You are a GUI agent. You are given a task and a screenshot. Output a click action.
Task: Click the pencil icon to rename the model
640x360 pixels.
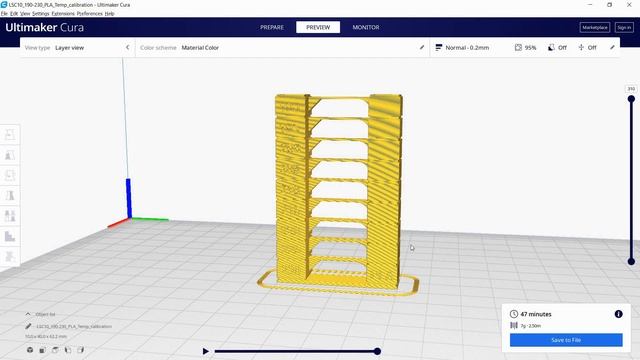tap(28, 326)
